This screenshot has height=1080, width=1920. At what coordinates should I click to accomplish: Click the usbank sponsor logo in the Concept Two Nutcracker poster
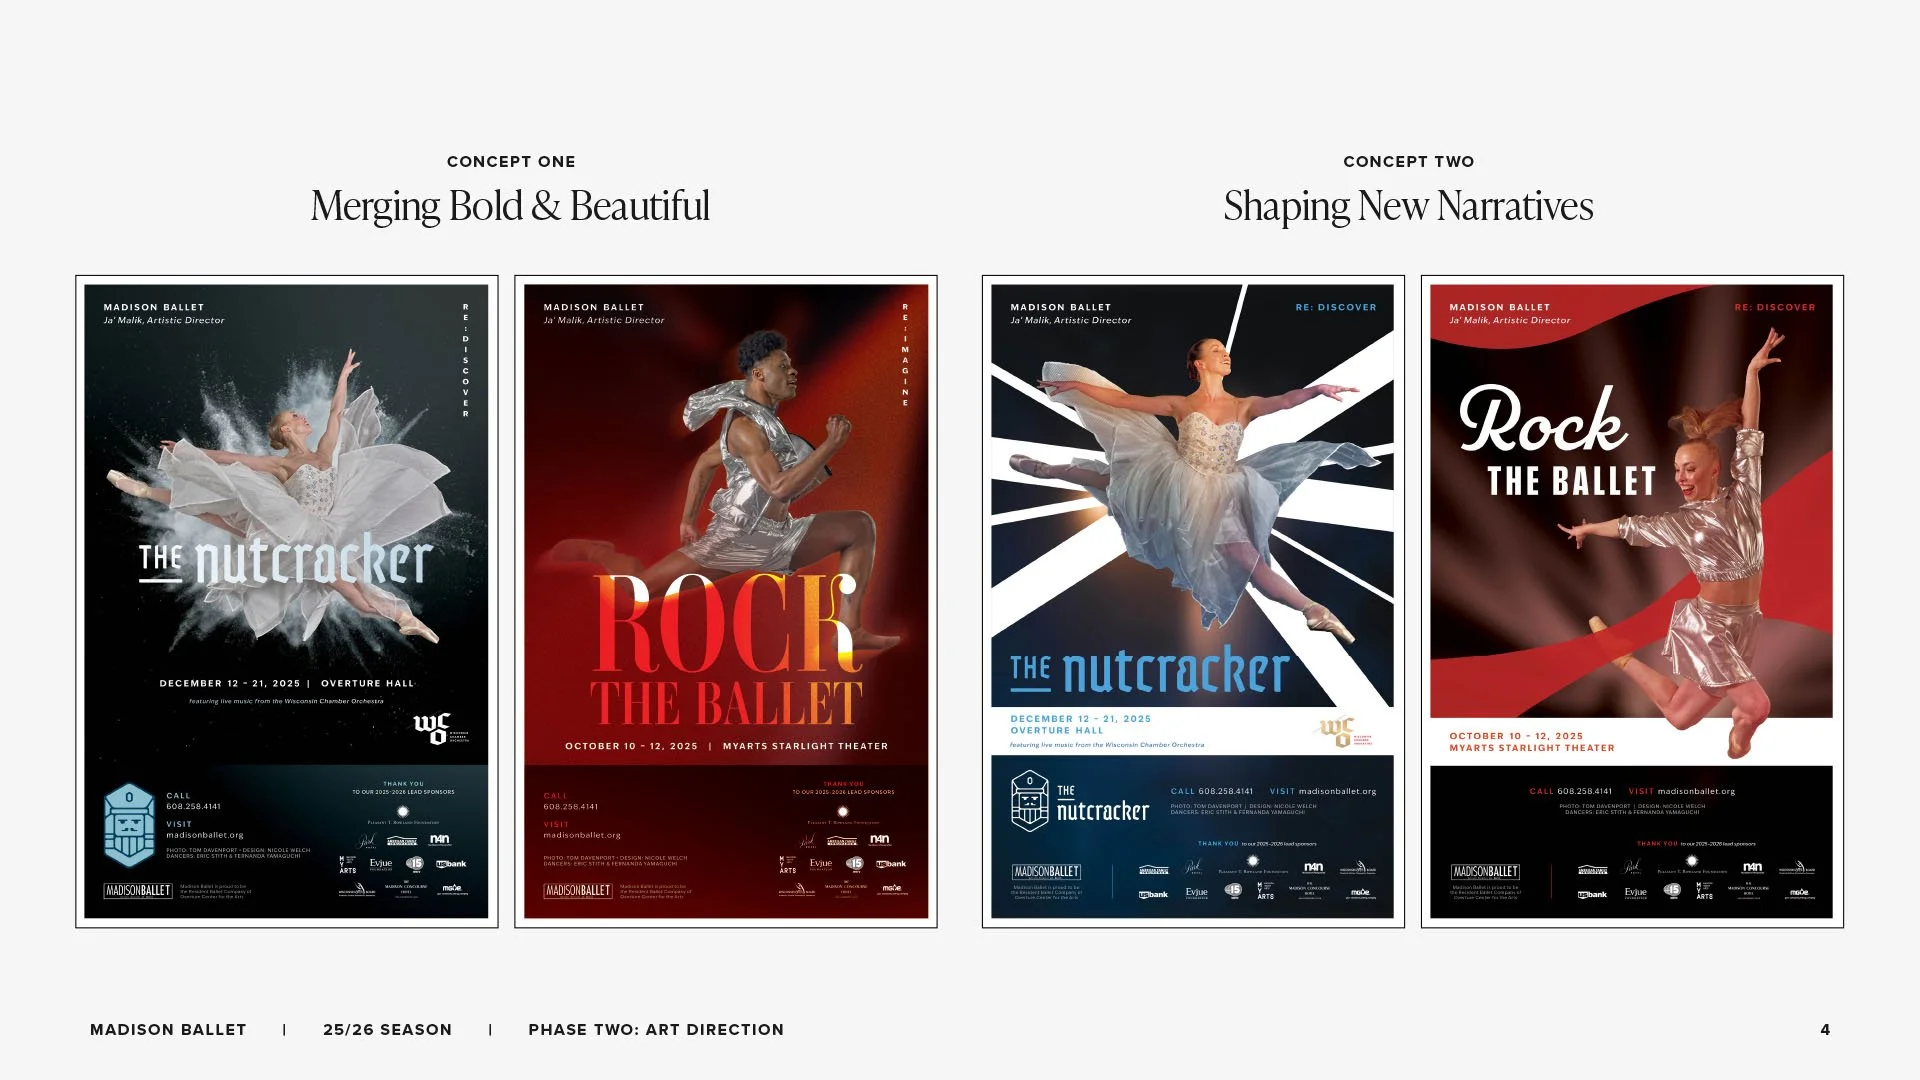click(x=1153, y=894)
